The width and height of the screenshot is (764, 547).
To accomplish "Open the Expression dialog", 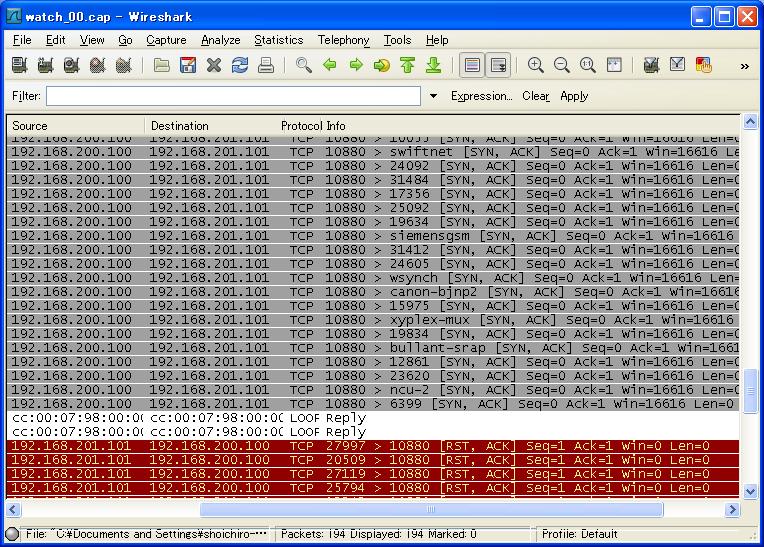I will point(481,96).
